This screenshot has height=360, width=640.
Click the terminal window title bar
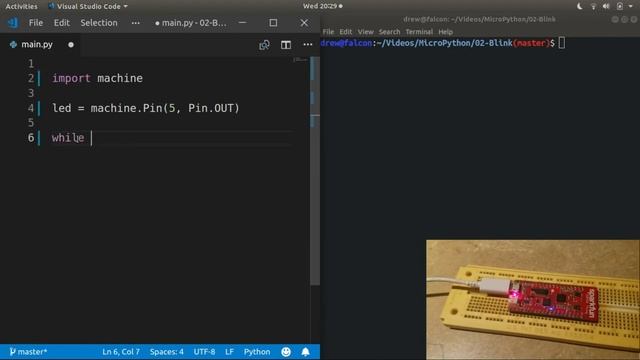480,19
